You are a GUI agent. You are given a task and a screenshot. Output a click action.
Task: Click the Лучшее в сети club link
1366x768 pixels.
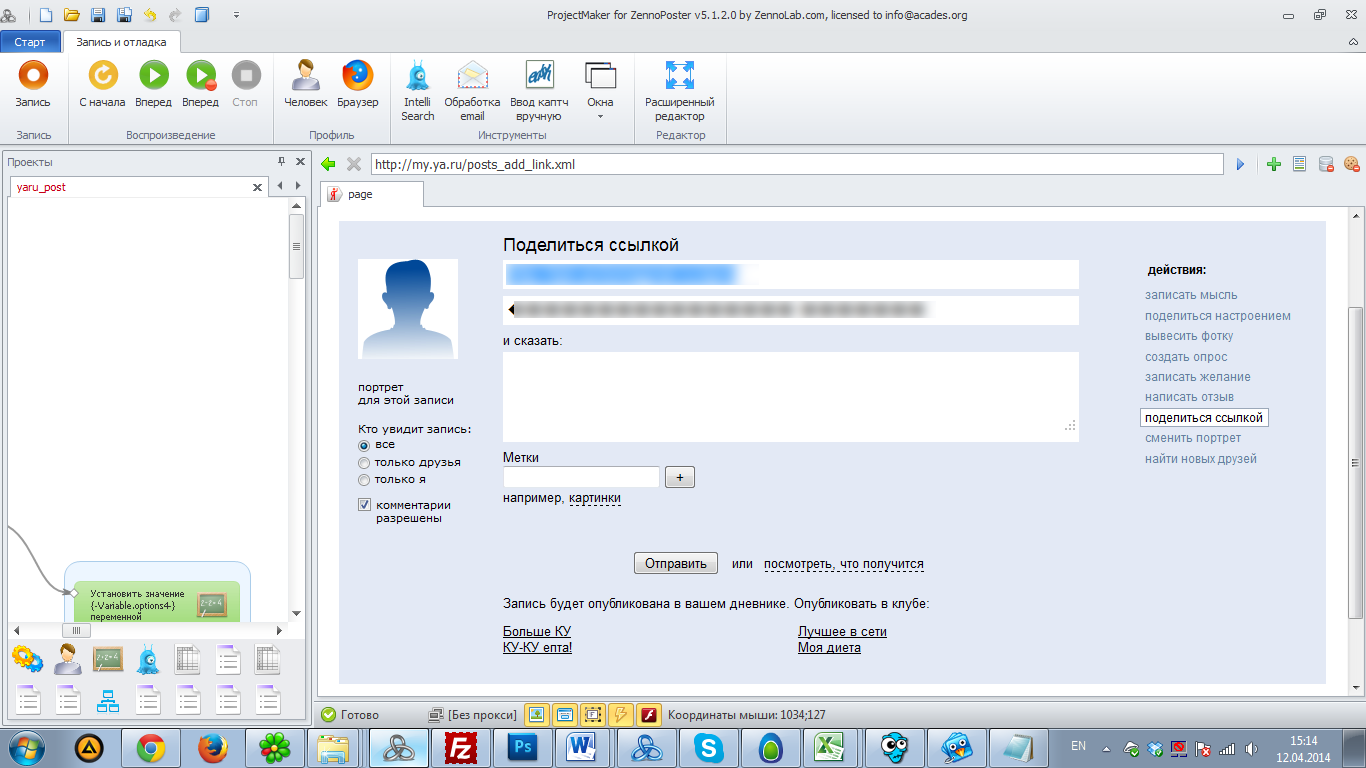(x=842, y=632)
